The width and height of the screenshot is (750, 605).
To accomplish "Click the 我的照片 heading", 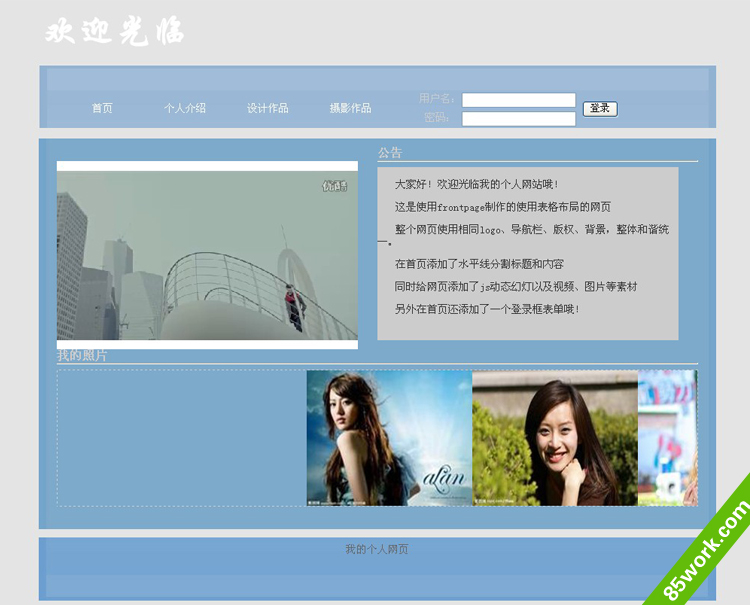I will point(82,355).
